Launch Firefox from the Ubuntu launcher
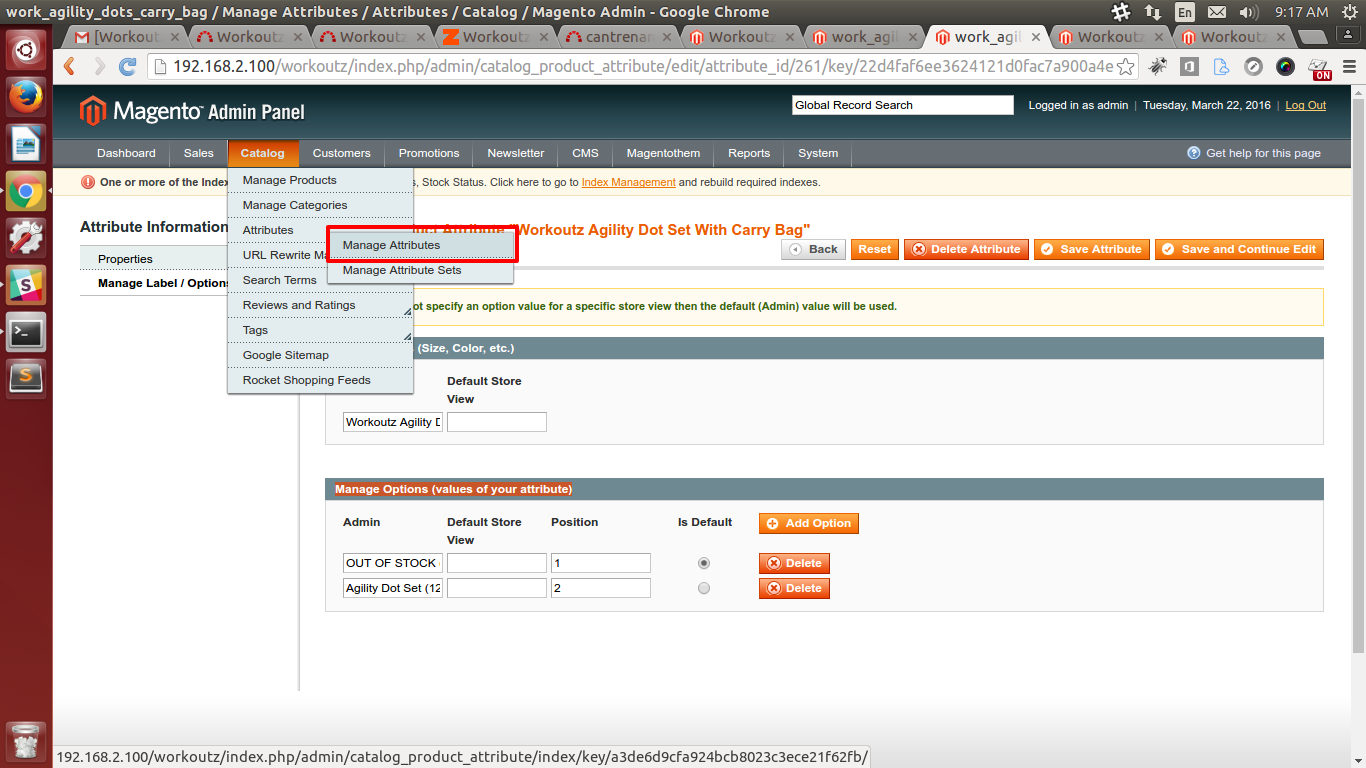 [26, 96]
